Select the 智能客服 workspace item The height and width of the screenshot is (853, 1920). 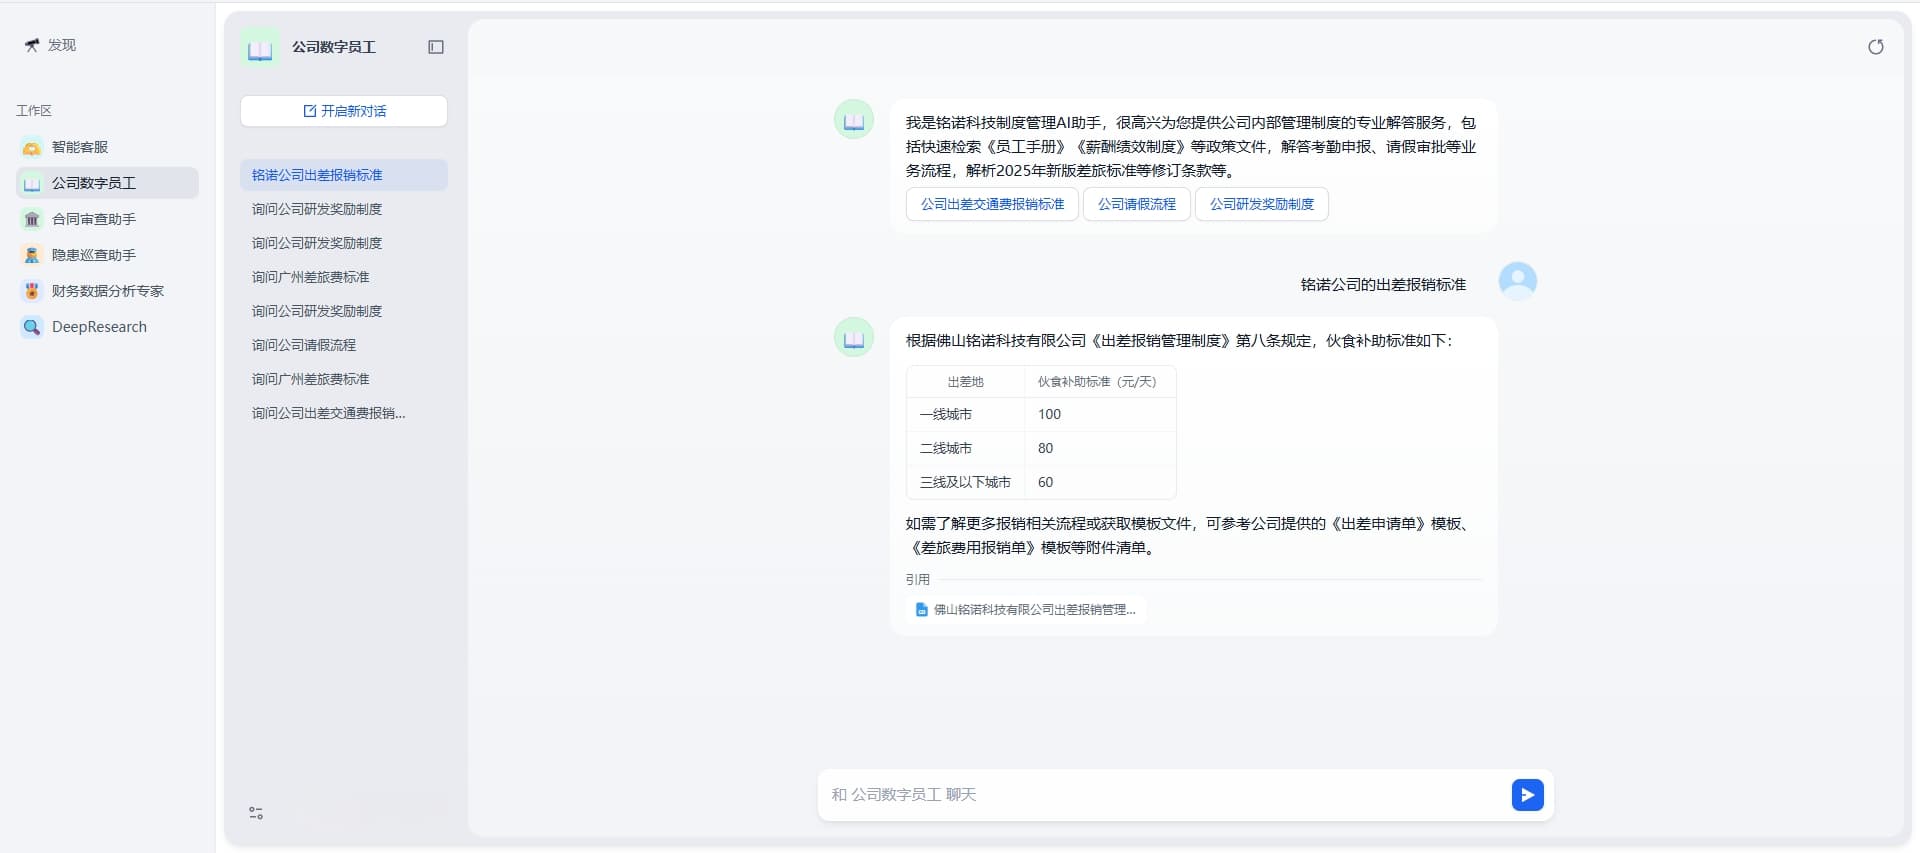pyautogui.click(x=107, y=147)
